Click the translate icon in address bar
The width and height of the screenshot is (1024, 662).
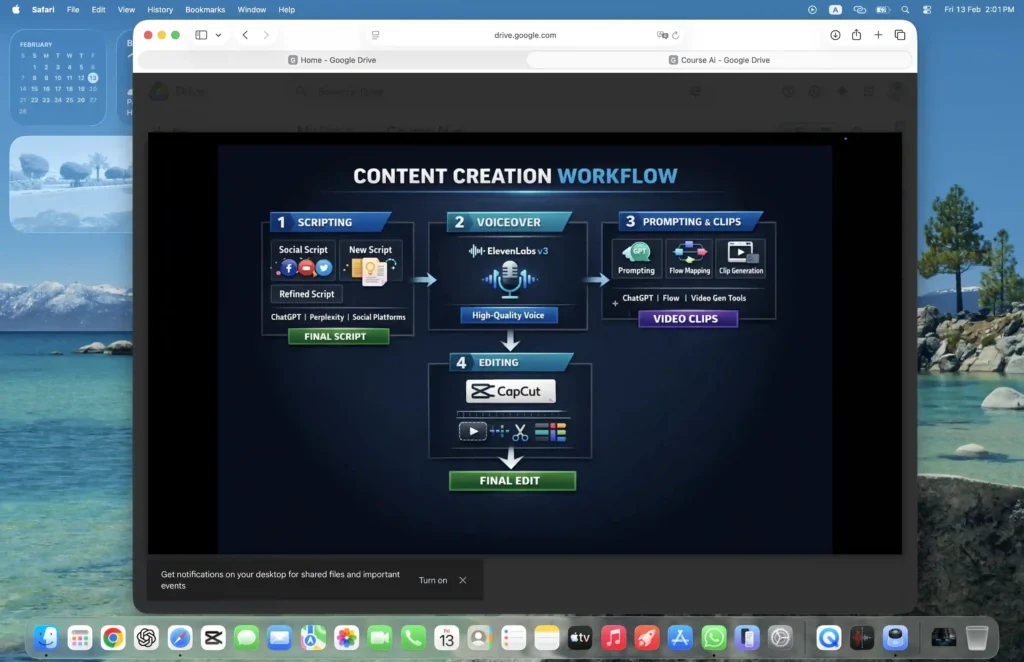coord(662,35)
